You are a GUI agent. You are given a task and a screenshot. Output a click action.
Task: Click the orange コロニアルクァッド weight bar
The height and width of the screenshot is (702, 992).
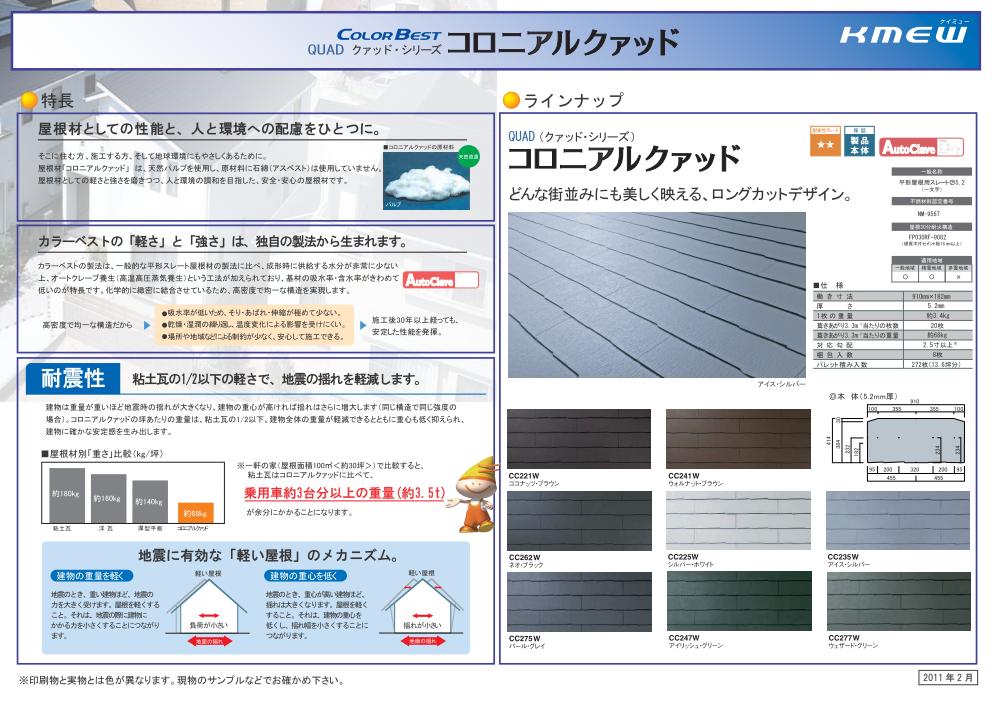coord(192,511)
